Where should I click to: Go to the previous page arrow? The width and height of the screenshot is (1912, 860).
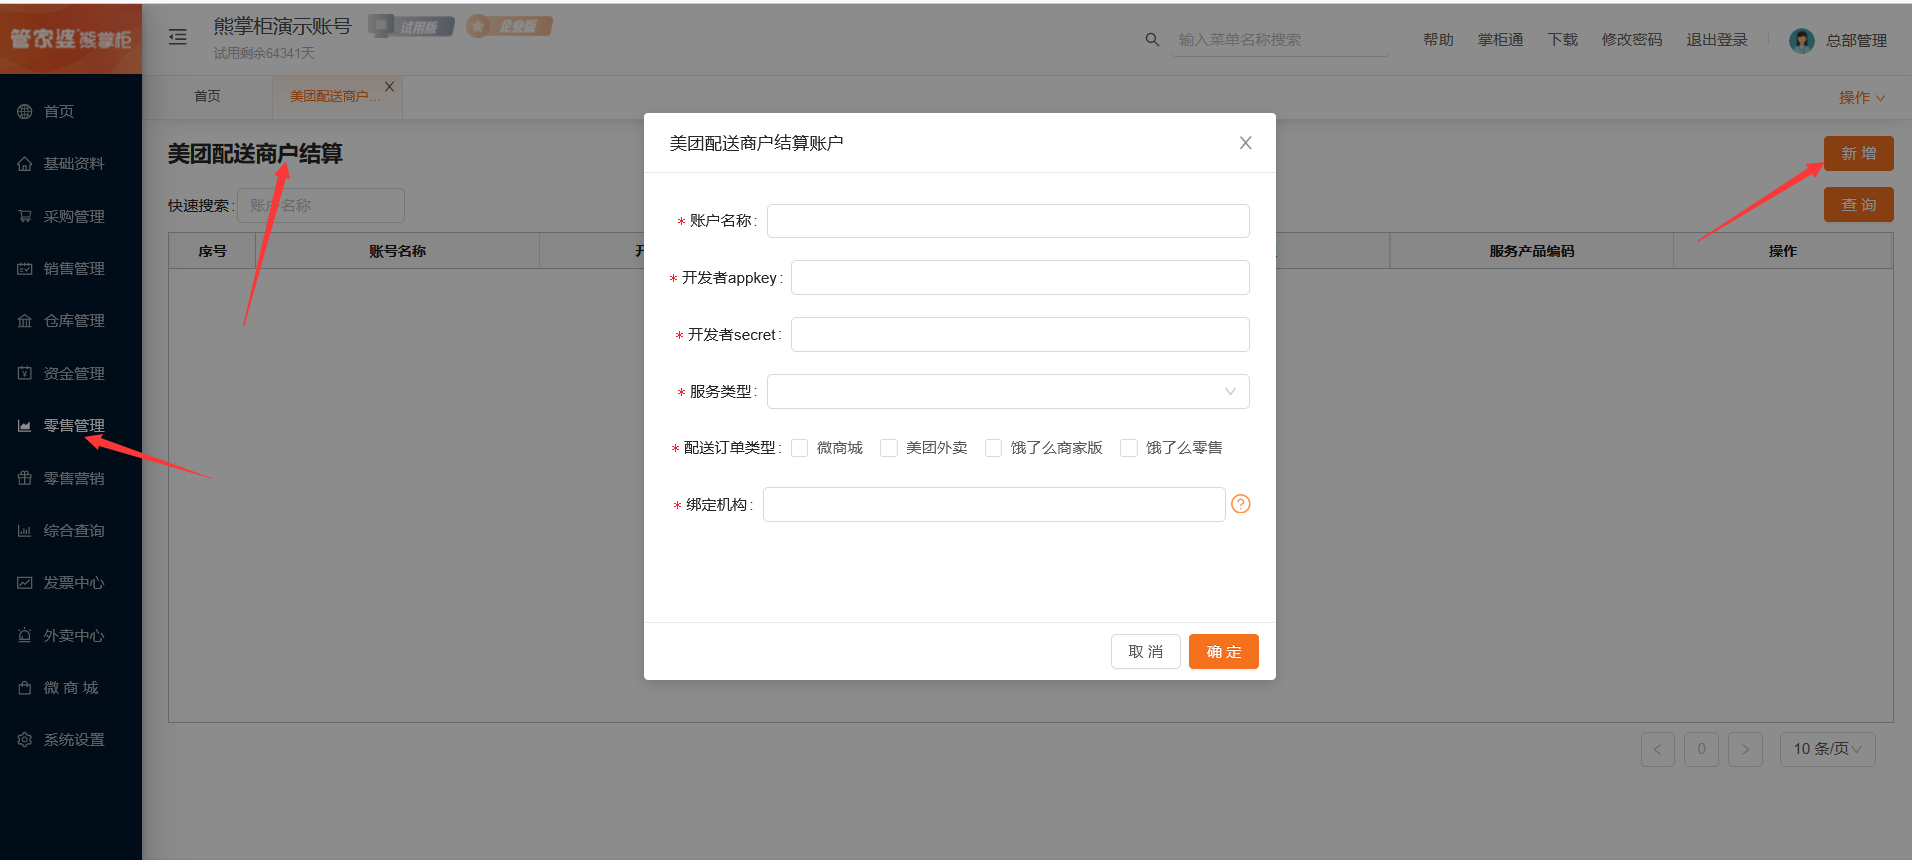click(x=1658, y=749)
